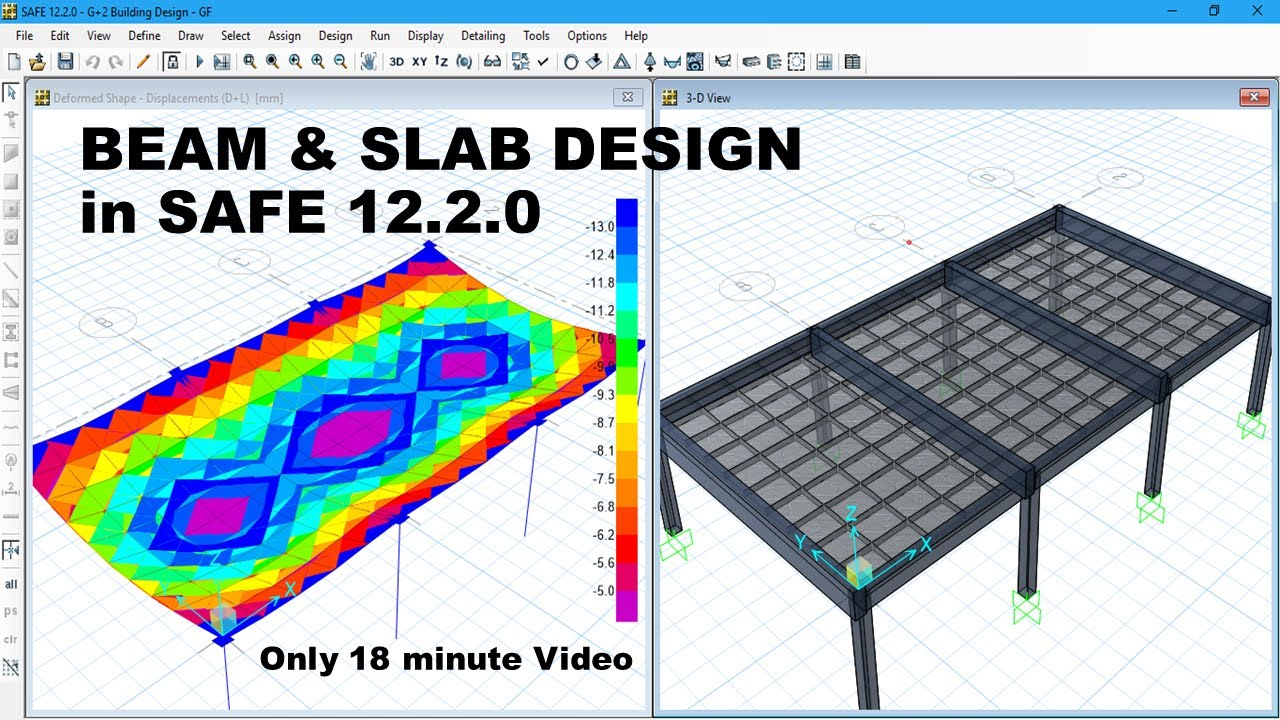
Task: Click the Redo arrow icon
Action: [x=116, y=62]
